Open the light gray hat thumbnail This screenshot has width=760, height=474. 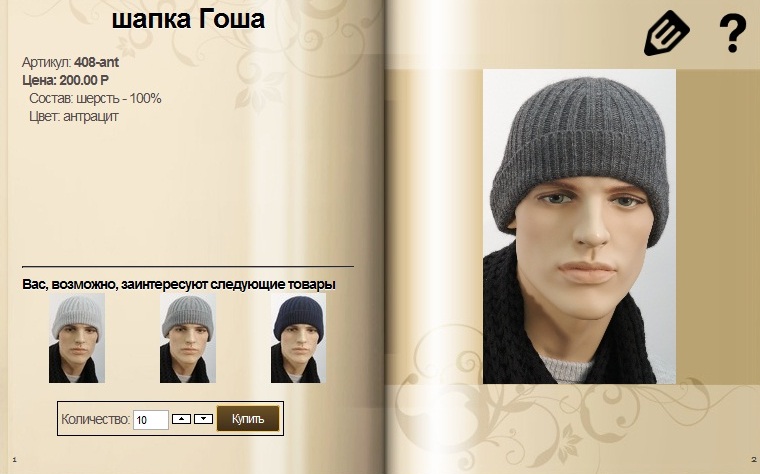pos(77,338)
